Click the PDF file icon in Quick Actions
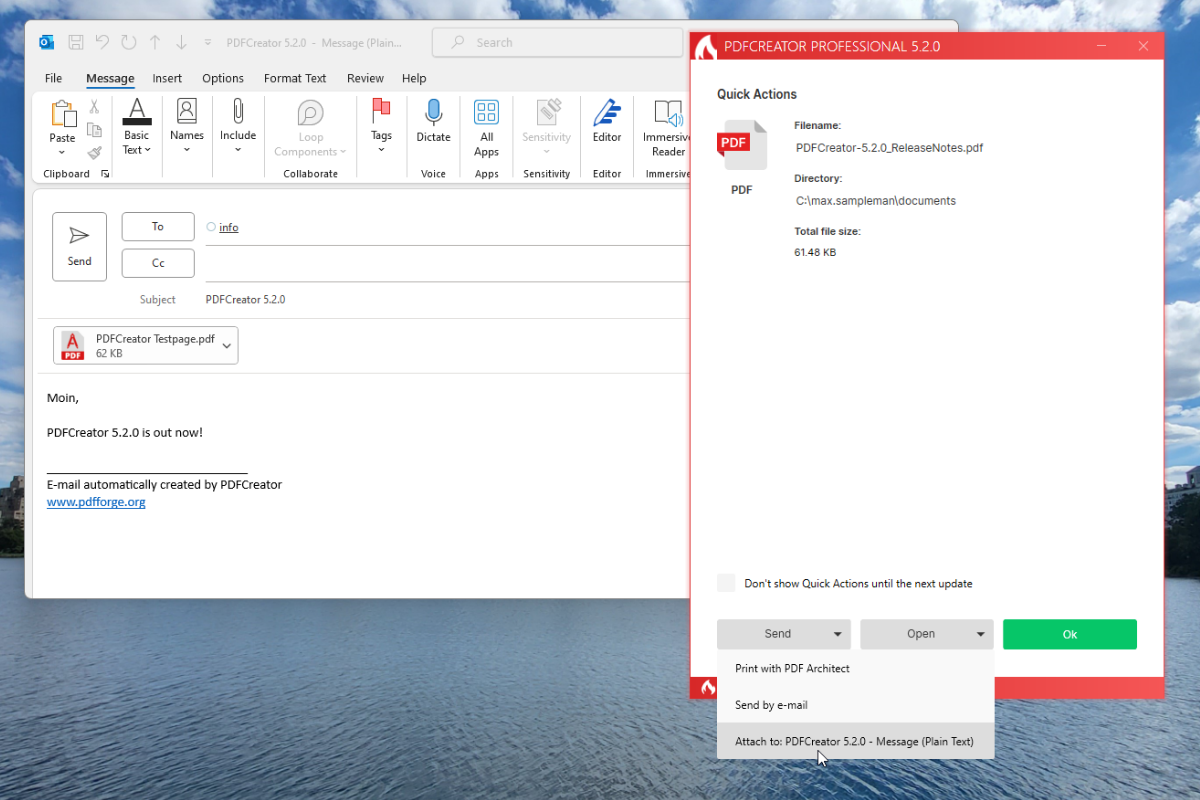This screenshot has height=800, width=1200. [x=742, y=146]
